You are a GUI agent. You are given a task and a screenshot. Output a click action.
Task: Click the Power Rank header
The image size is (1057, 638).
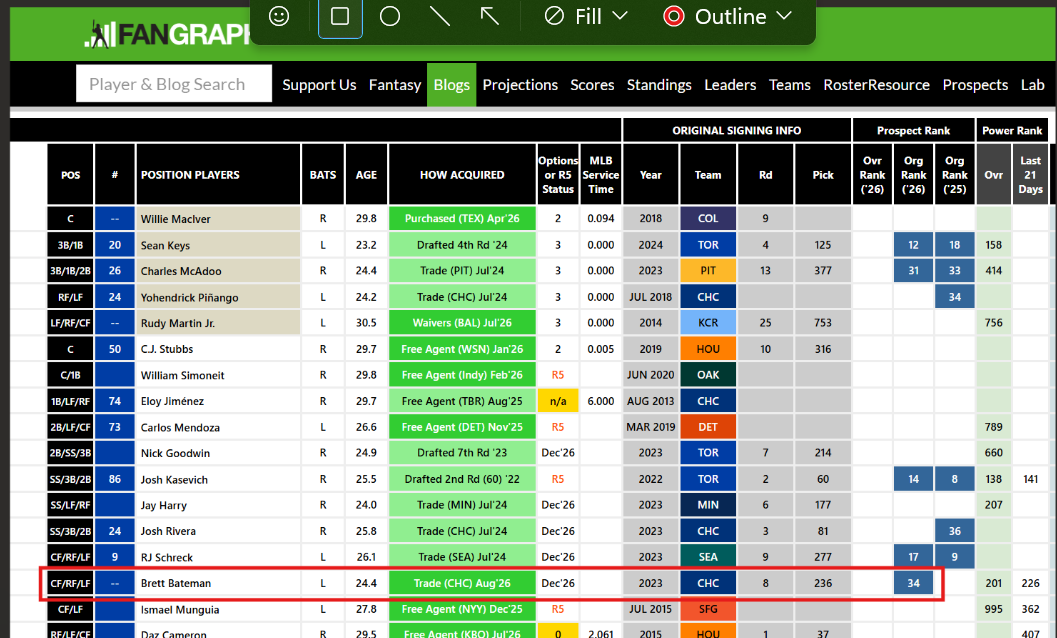[1012, 130]
